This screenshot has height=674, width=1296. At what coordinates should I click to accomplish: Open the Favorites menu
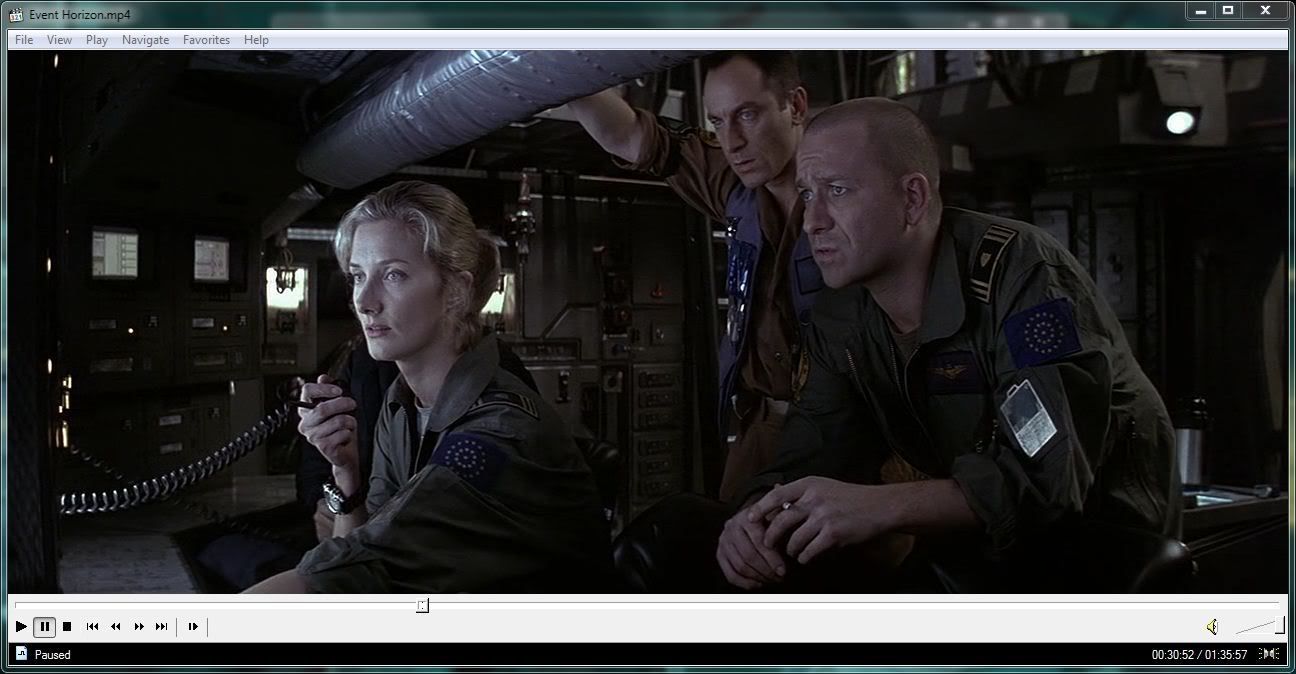point(206,40)
